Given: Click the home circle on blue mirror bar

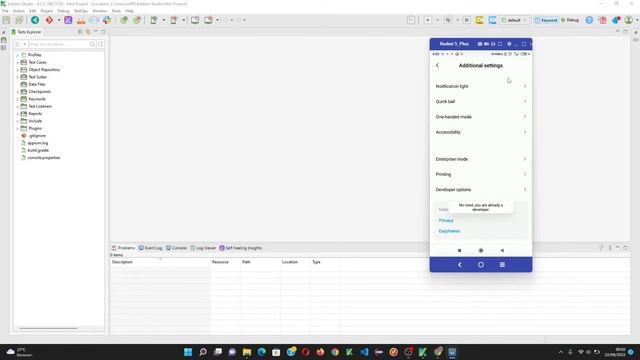Looking at the screenshot, I should 481,265.
